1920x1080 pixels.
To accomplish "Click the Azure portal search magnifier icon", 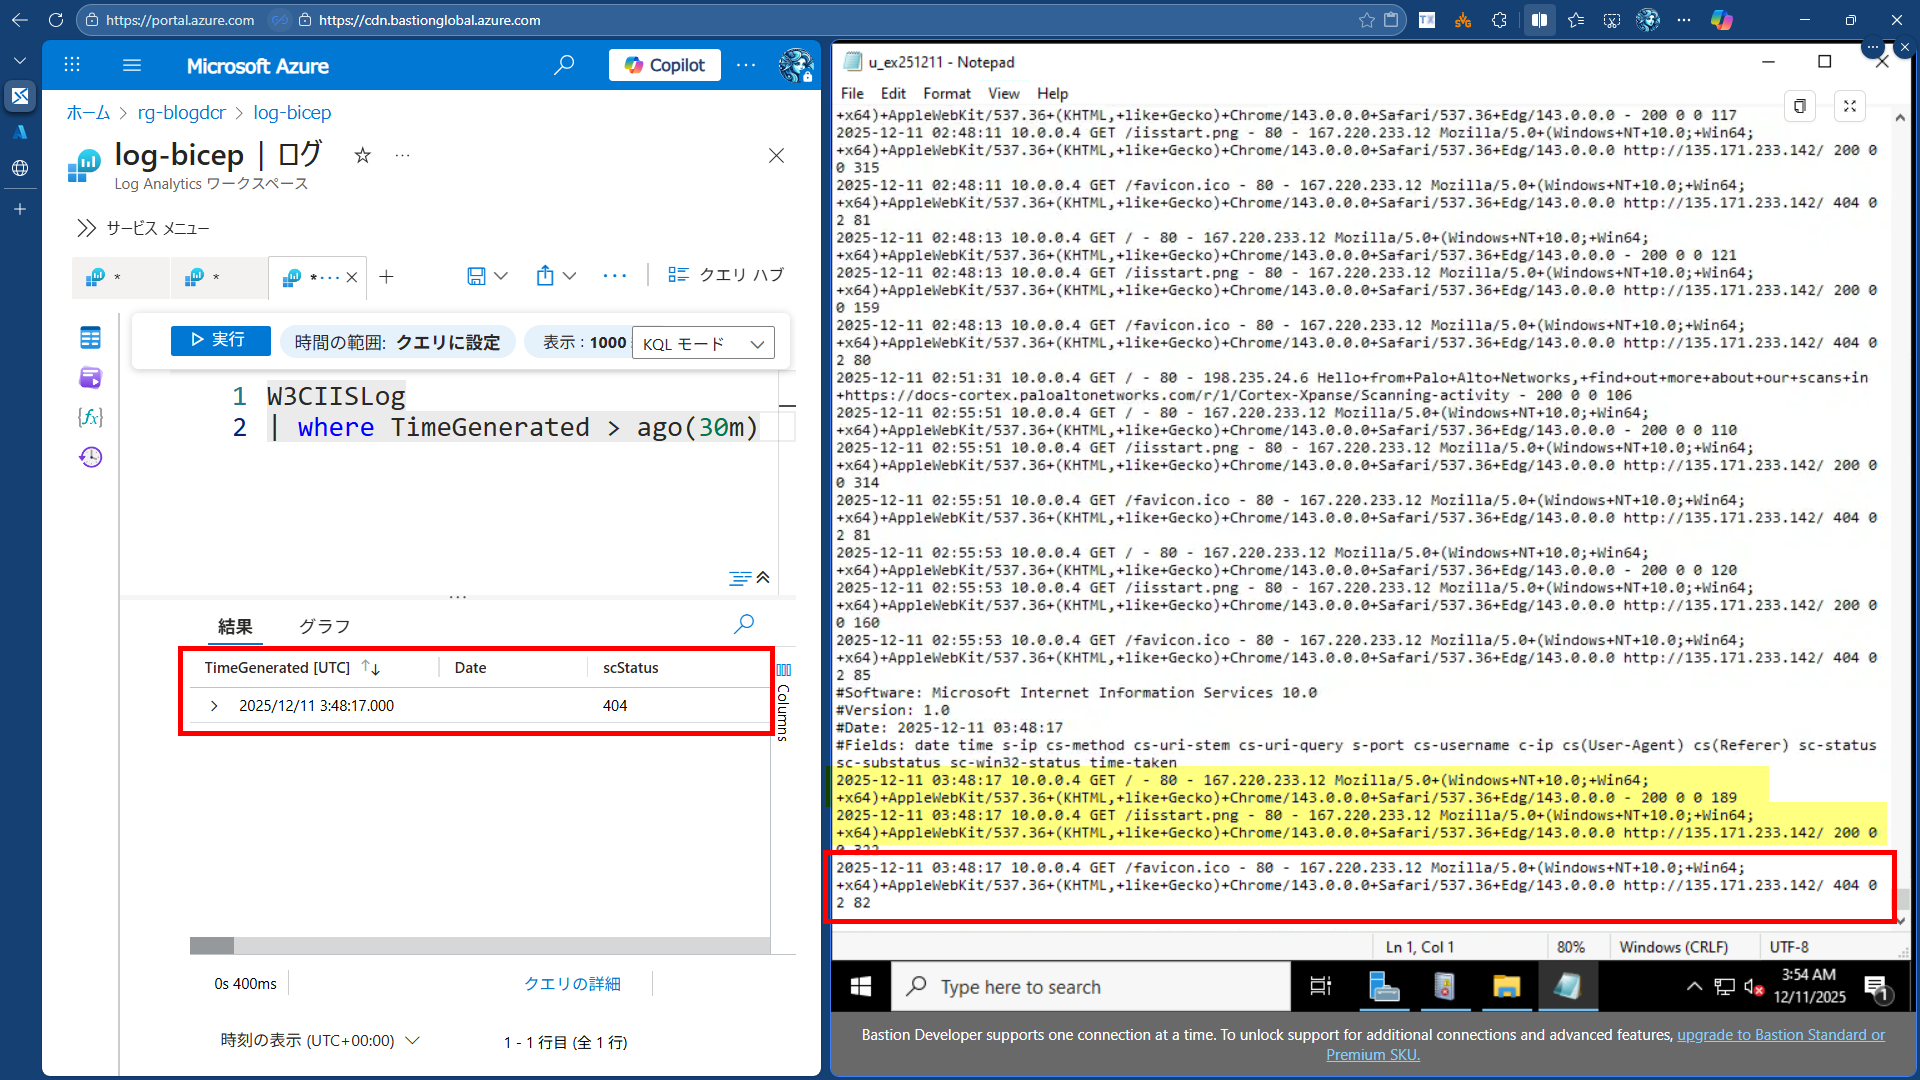I will coord(564,65).
